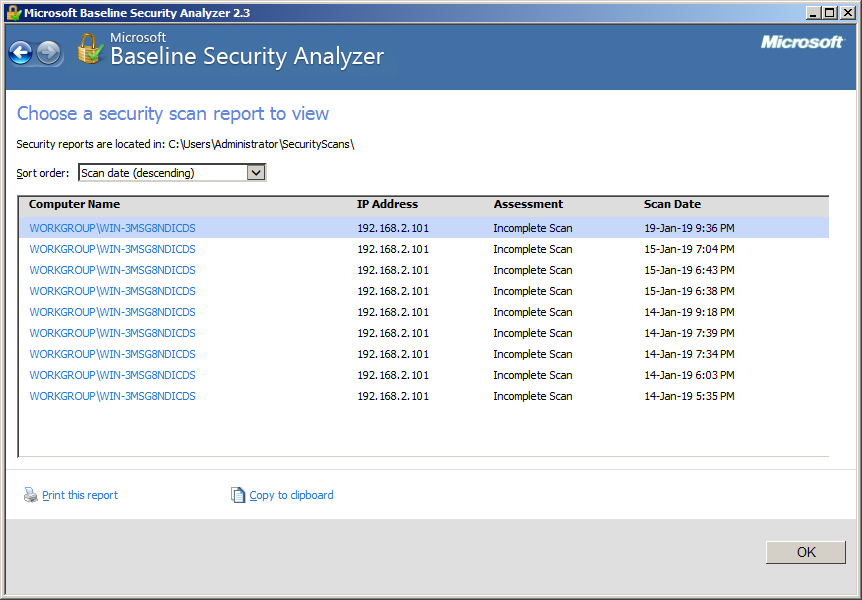Select the 19-Jan-19 9:36 PM scan date cell
Image resolution: width=862 pixels, height=600 pixels.
tap(689, 228)
